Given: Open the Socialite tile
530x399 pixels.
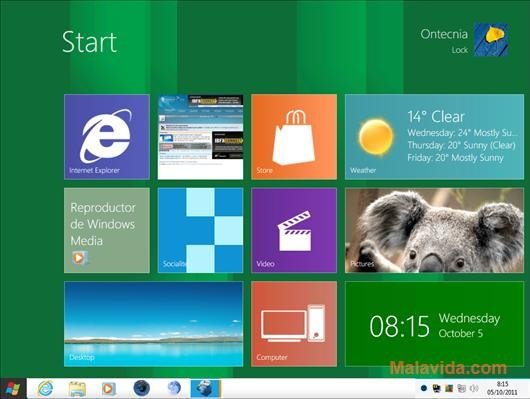Looking at the screenshot, I should 200,230.
